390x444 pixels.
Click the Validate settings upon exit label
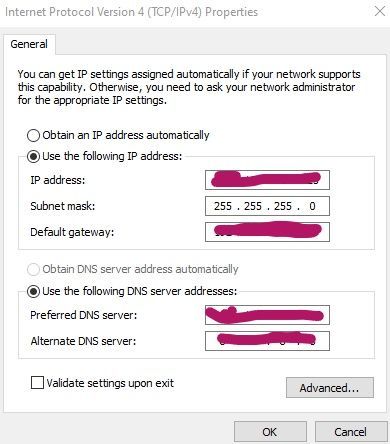pyautogui.click(x=110, y=383)
